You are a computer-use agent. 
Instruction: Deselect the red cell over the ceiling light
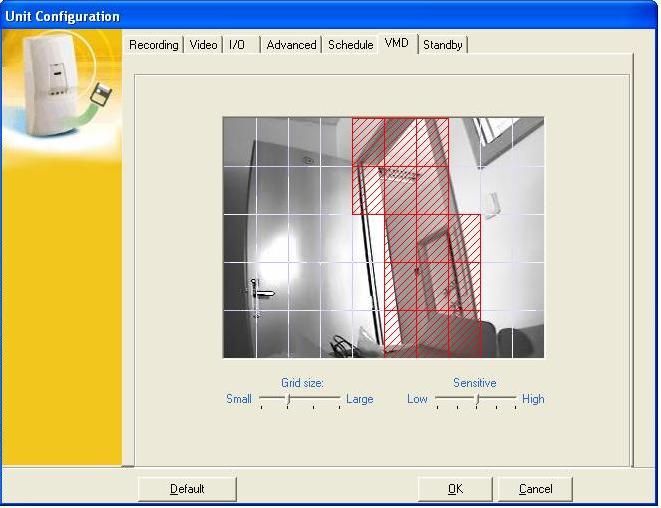400,190
